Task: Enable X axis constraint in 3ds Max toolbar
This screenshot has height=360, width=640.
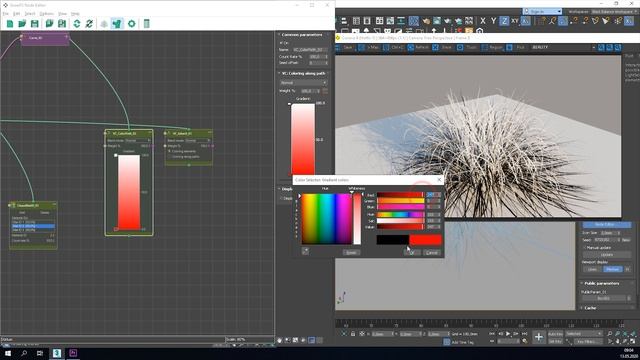Action: point(483,21)
